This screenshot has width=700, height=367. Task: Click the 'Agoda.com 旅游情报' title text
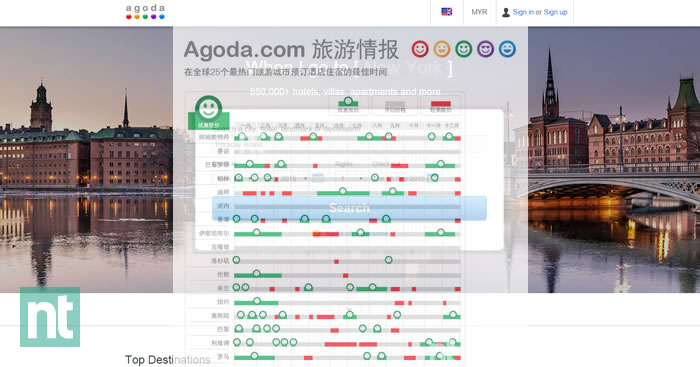(291, 50)
